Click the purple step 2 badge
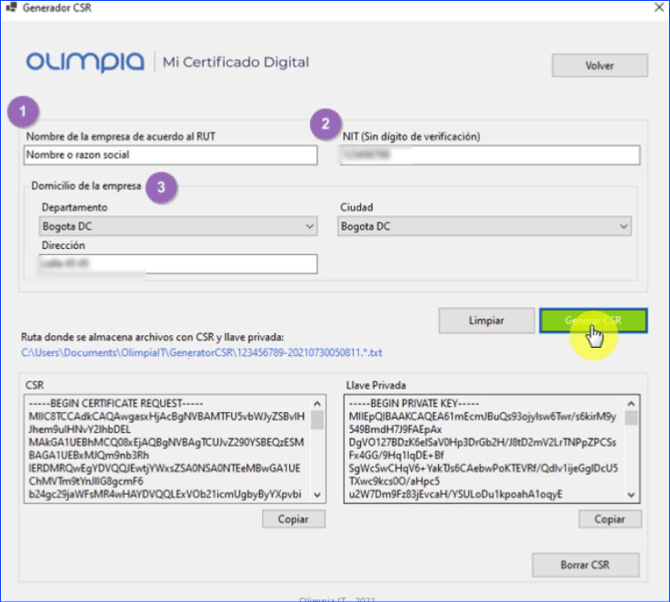670x602 pixels. point(323,124)
